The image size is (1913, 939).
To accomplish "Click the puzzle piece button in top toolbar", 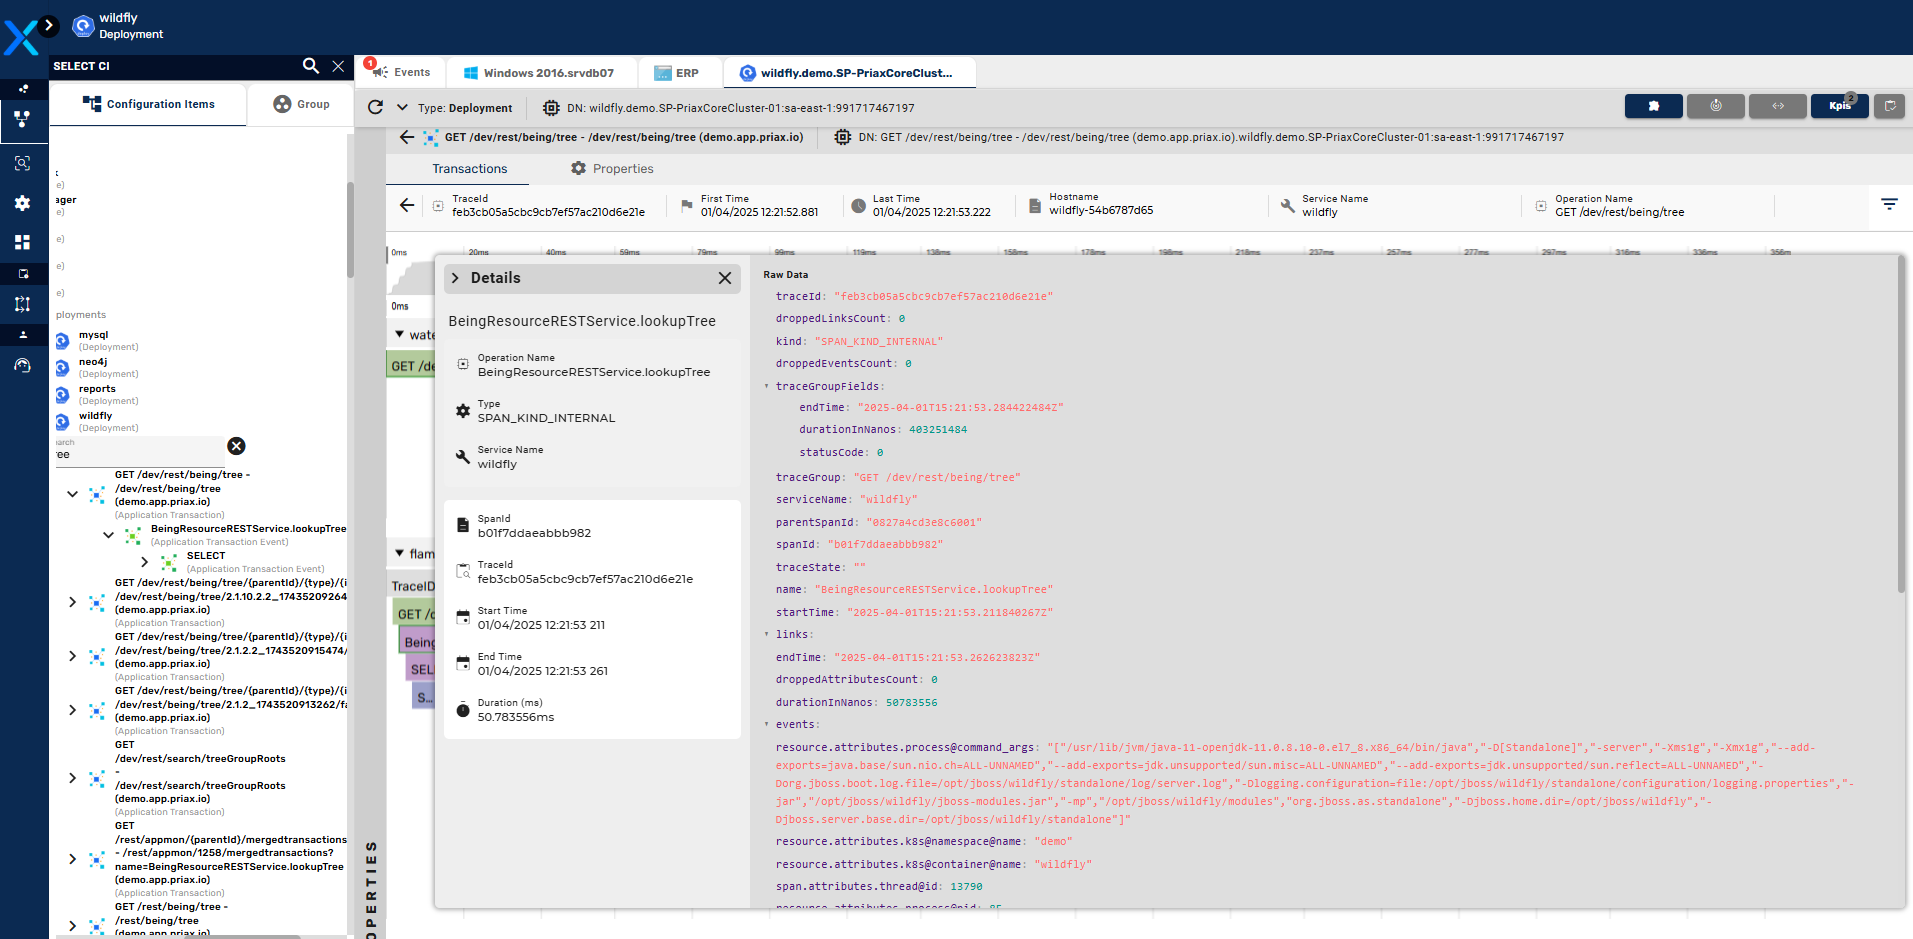I will 1653,106.
